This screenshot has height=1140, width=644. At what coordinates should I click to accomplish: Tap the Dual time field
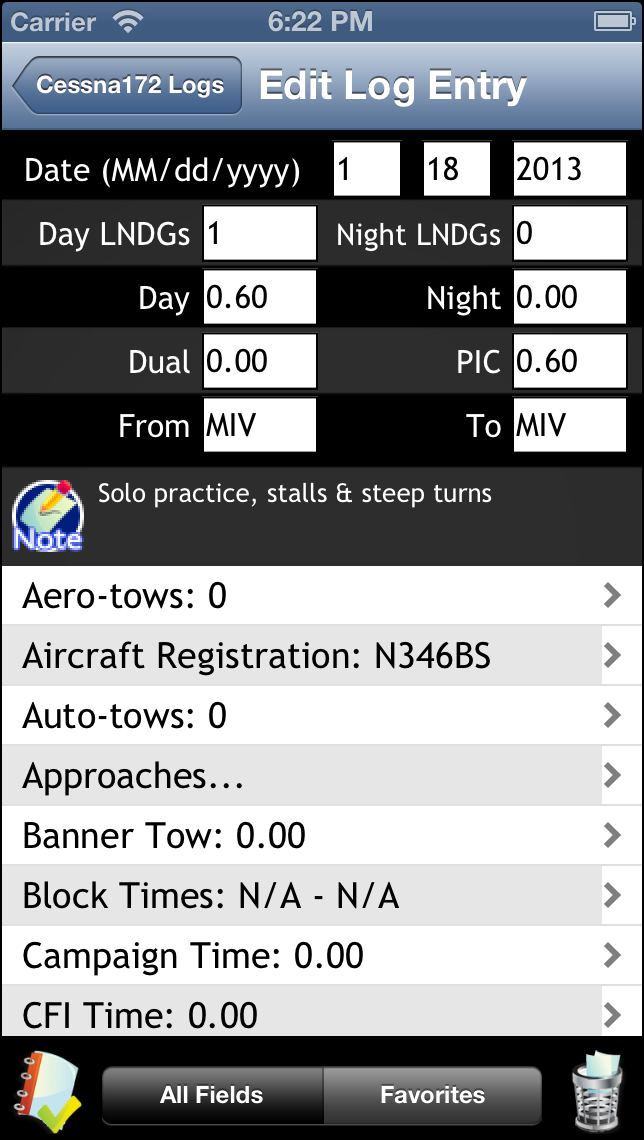tap(258, 360)
